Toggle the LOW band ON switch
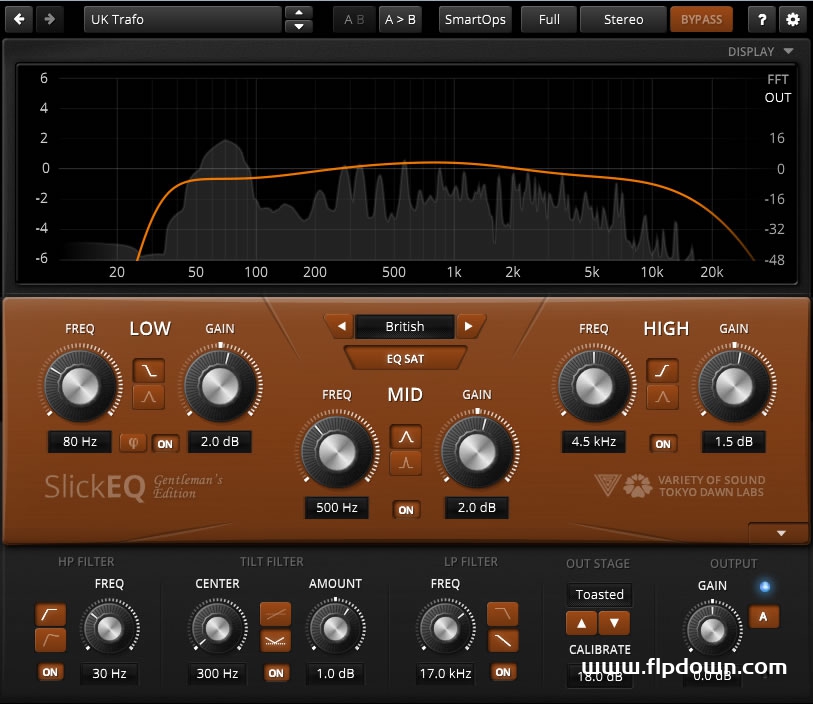Screen dimensions: 813x704 (165, 444)
